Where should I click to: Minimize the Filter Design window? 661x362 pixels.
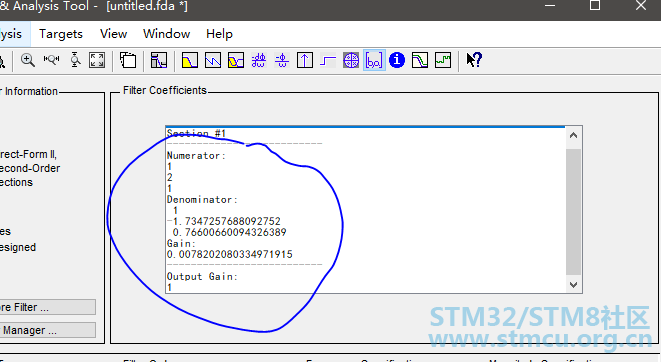tap(550, 6)
